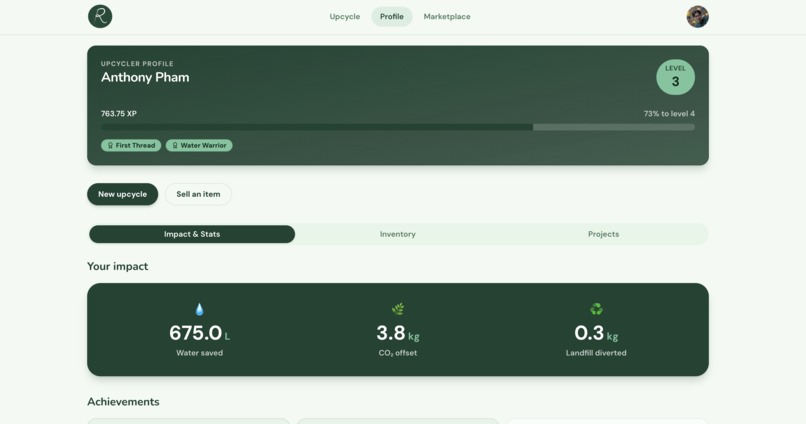Click the 0.3 kg landfill diverted value
806x424 pixels.
click(596, 333)
